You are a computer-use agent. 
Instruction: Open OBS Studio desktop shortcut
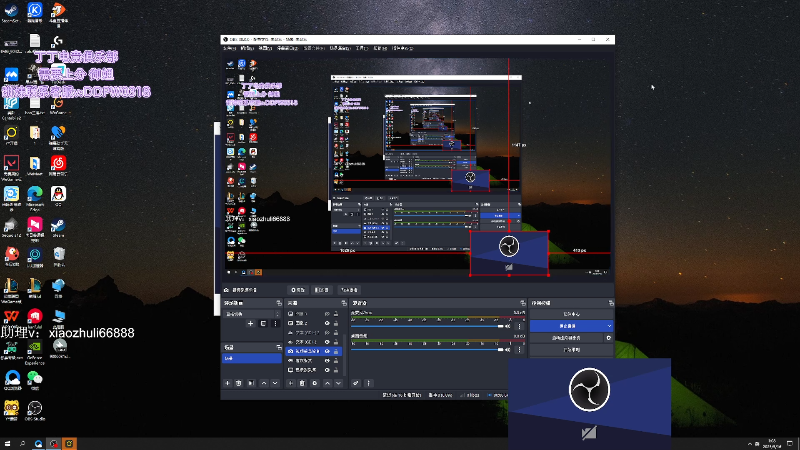tap(35, 411)
